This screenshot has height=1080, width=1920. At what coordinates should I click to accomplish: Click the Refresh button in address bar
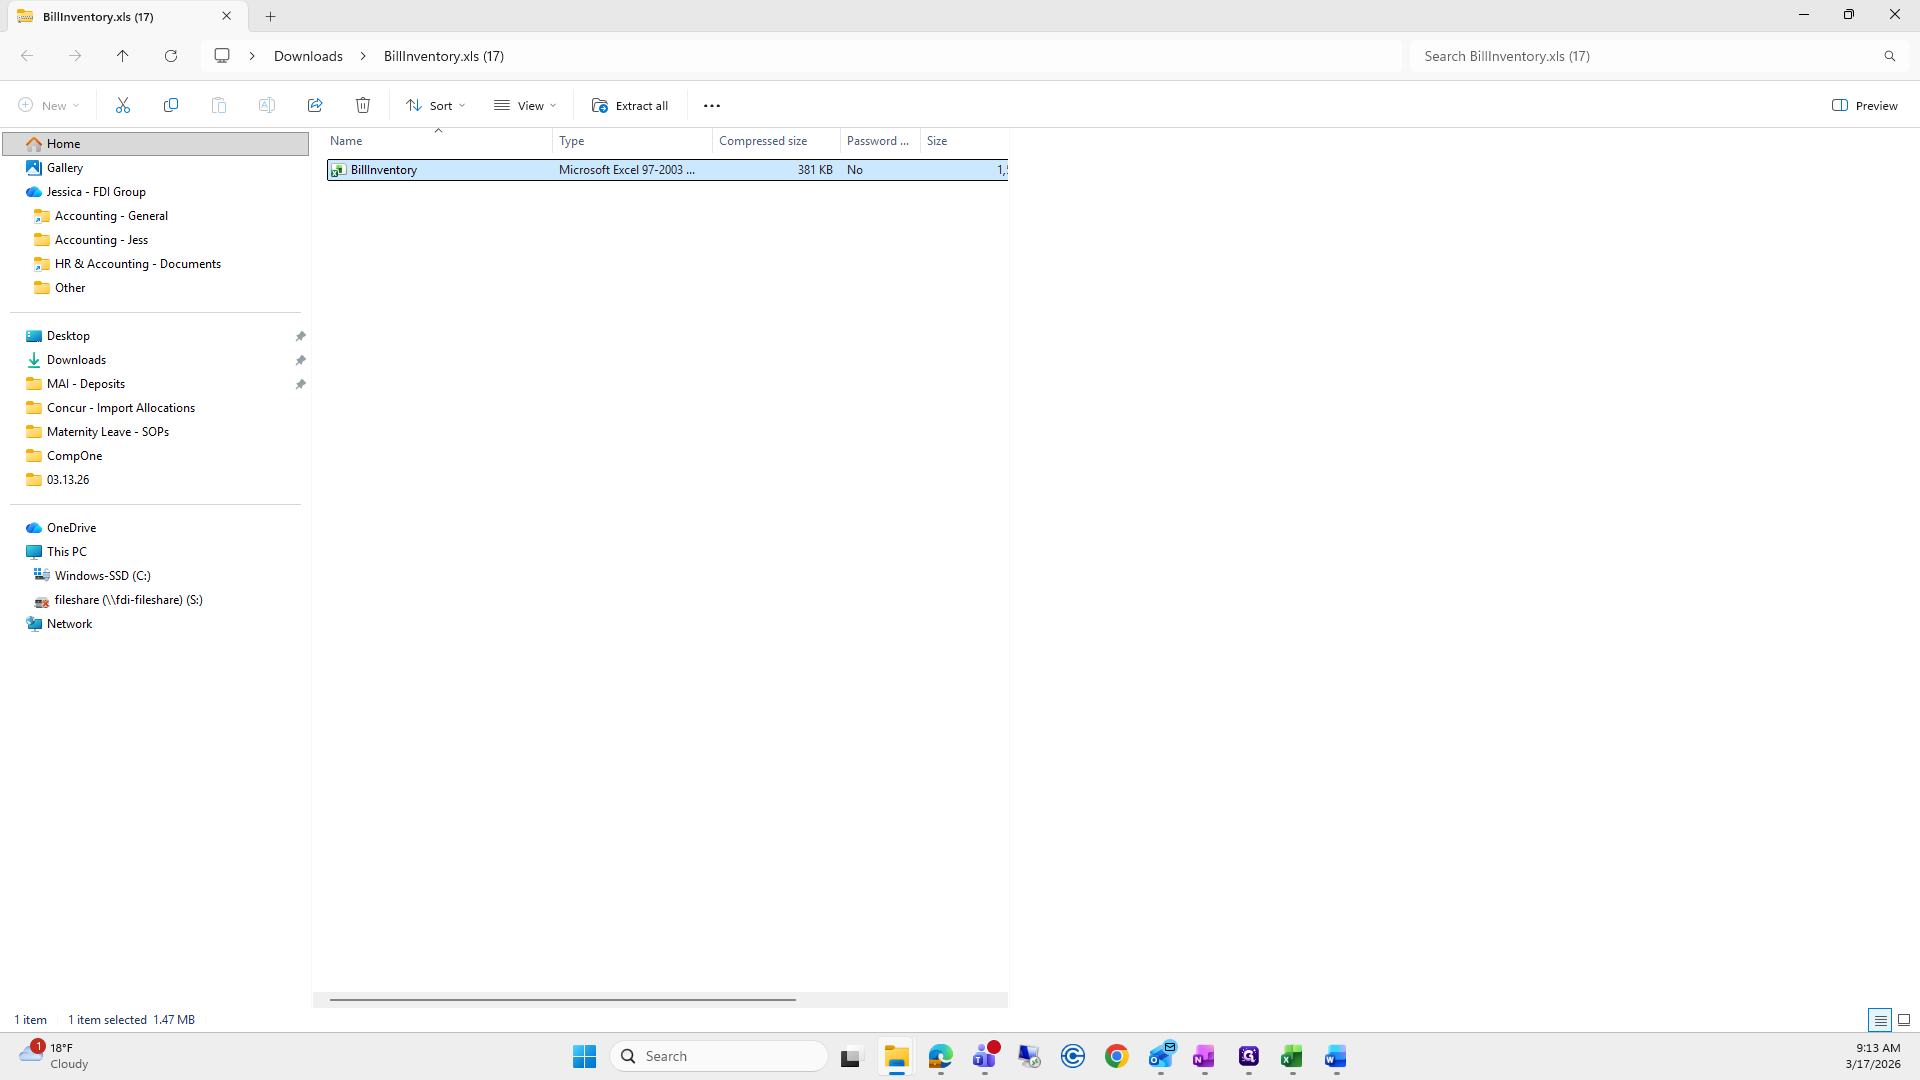coord(171,56)
